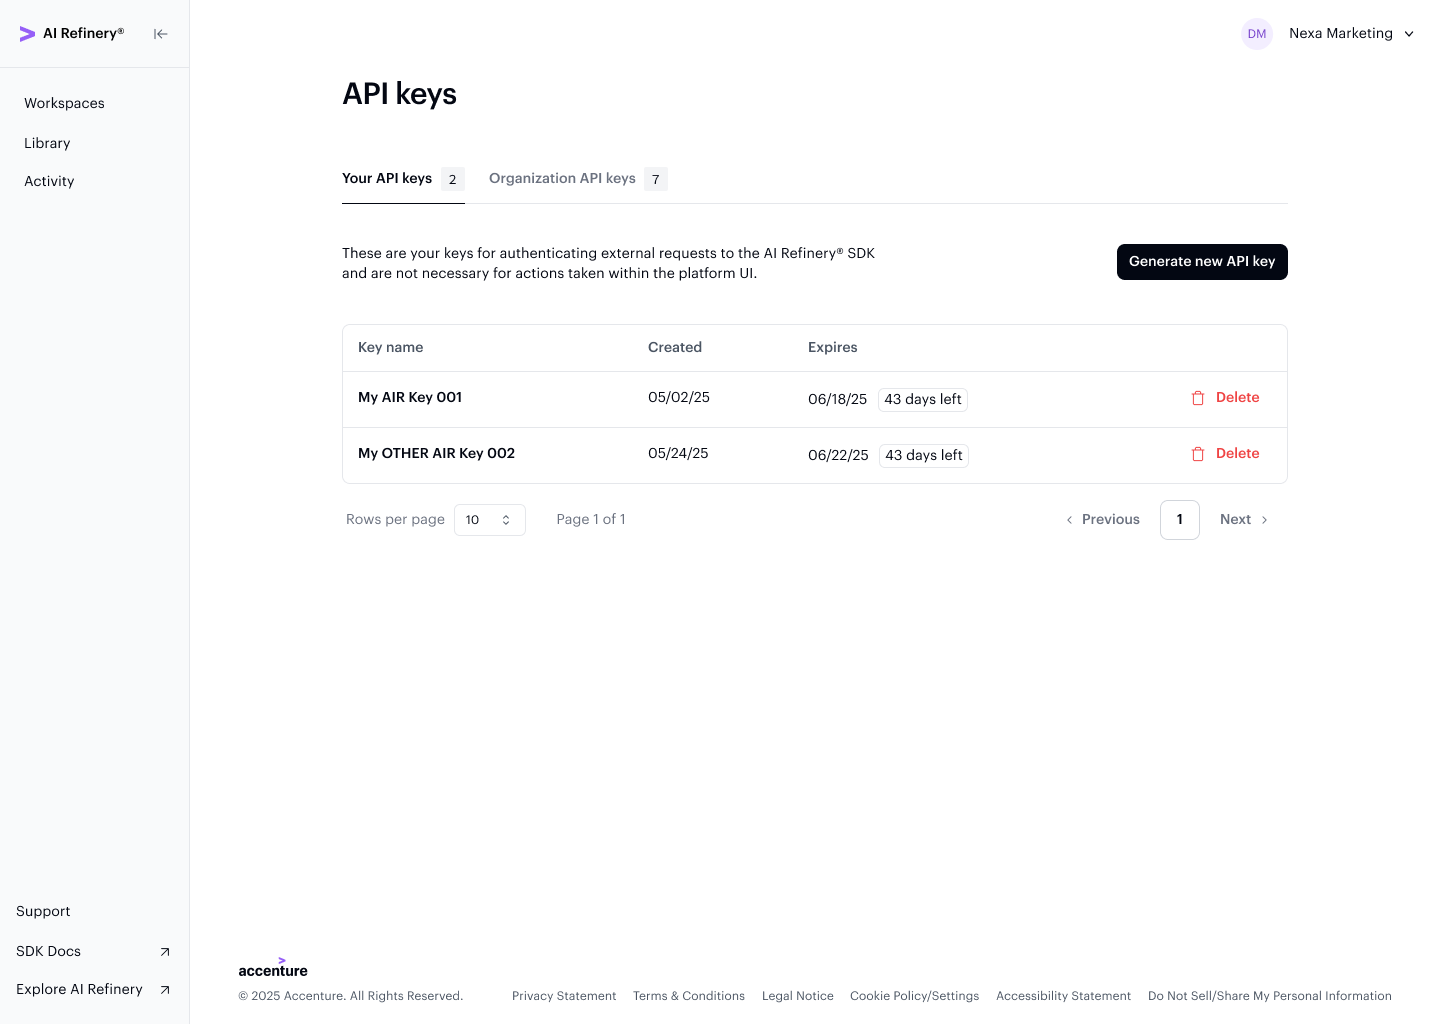Click the DM user avatar

point(1257,34)
